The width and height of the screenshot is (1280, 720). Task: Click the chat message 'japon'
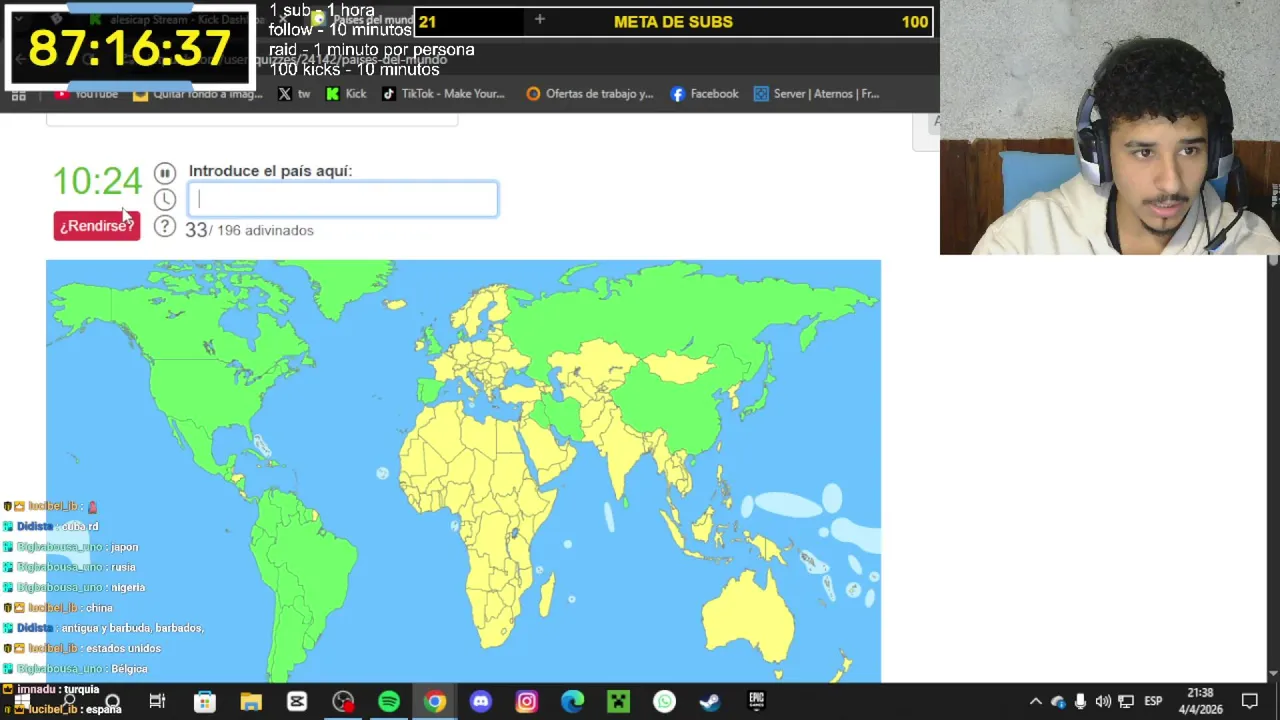(124, 547)
